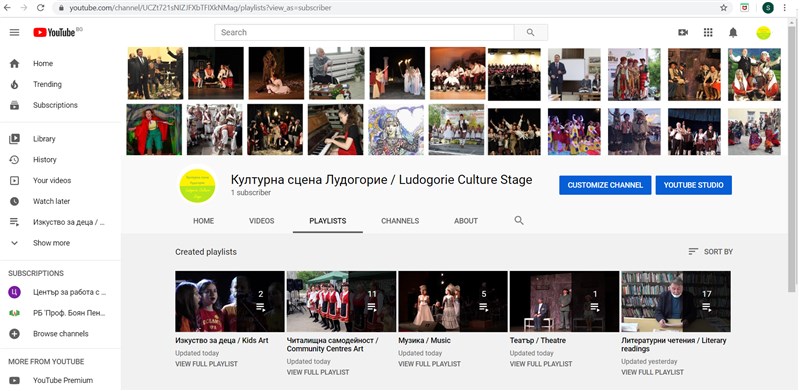This screenshot has width=800, height=391.
Task: Click the Музика / Music playlist title
Action: click(424, 340)
